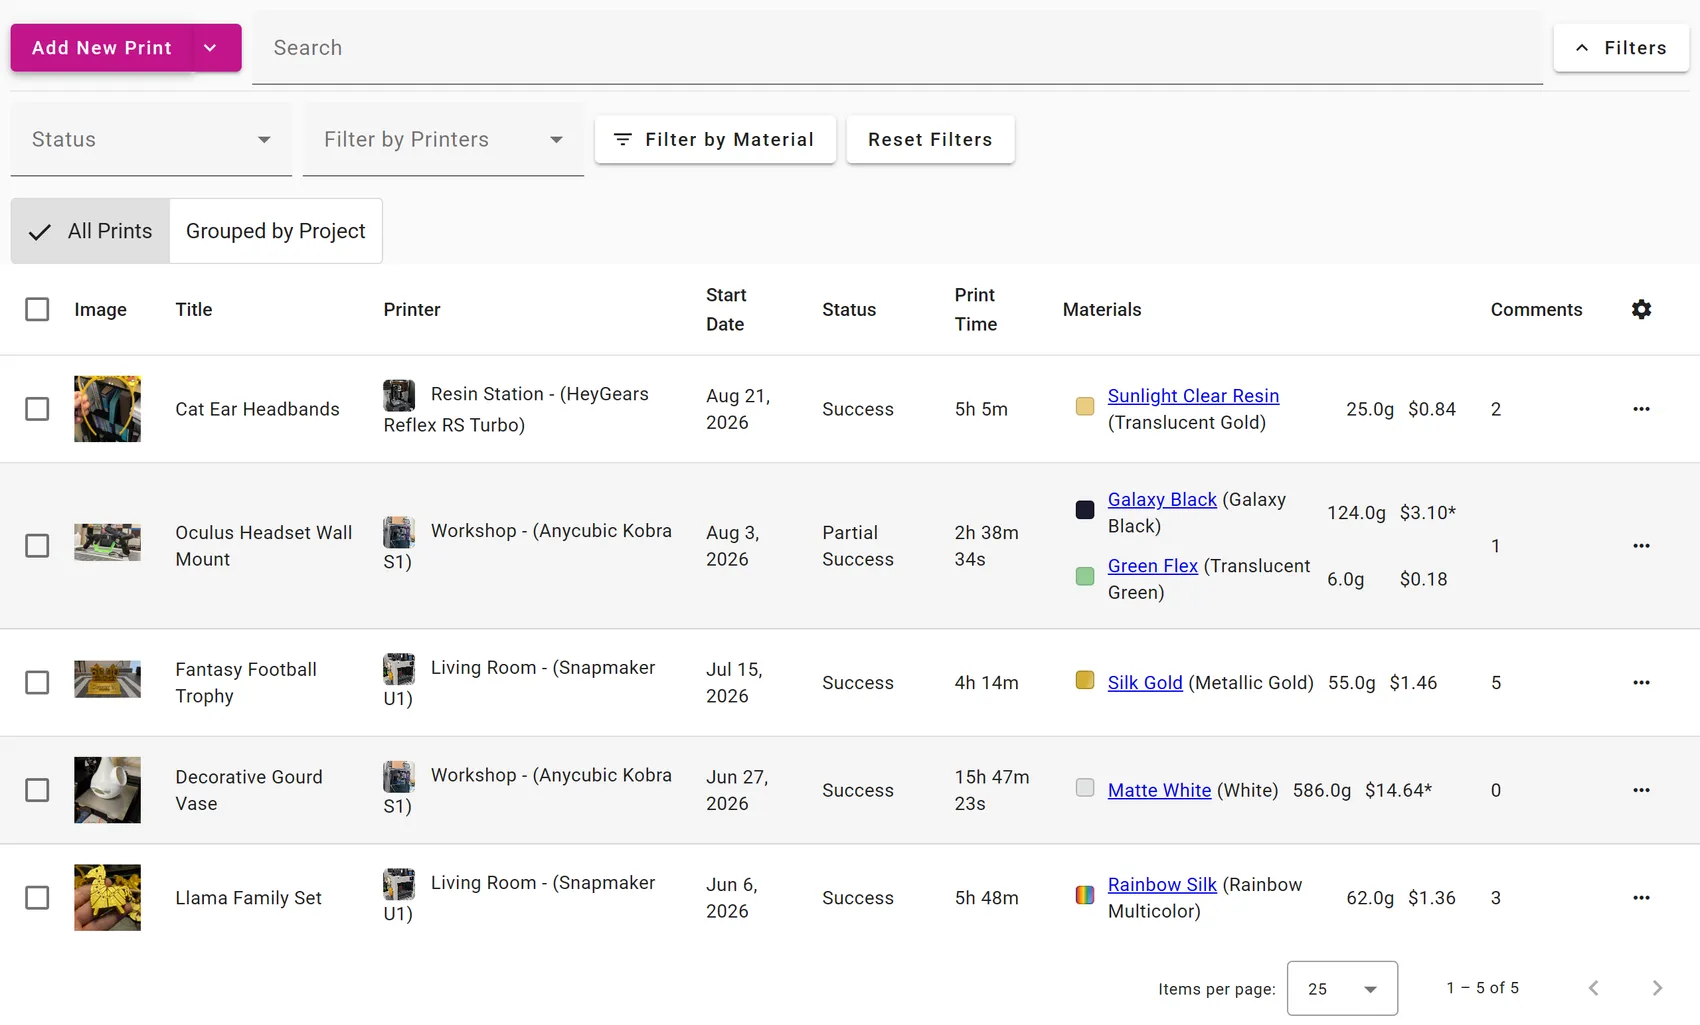Open more options for Fantasy Football Trophy
Image resolution: width=1700 pixels, height=1025 pixels.
[1641, 683]
